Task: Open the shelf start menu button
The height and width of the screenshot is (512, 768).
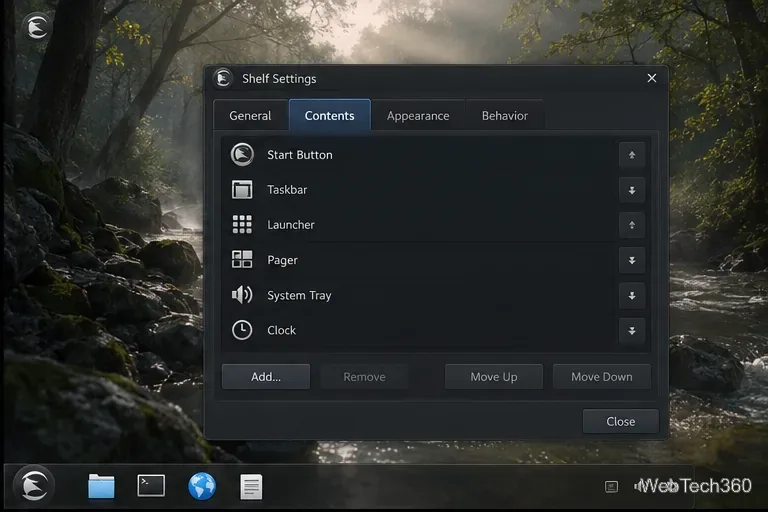Action: pyautogui.click(x=34, y=485)
